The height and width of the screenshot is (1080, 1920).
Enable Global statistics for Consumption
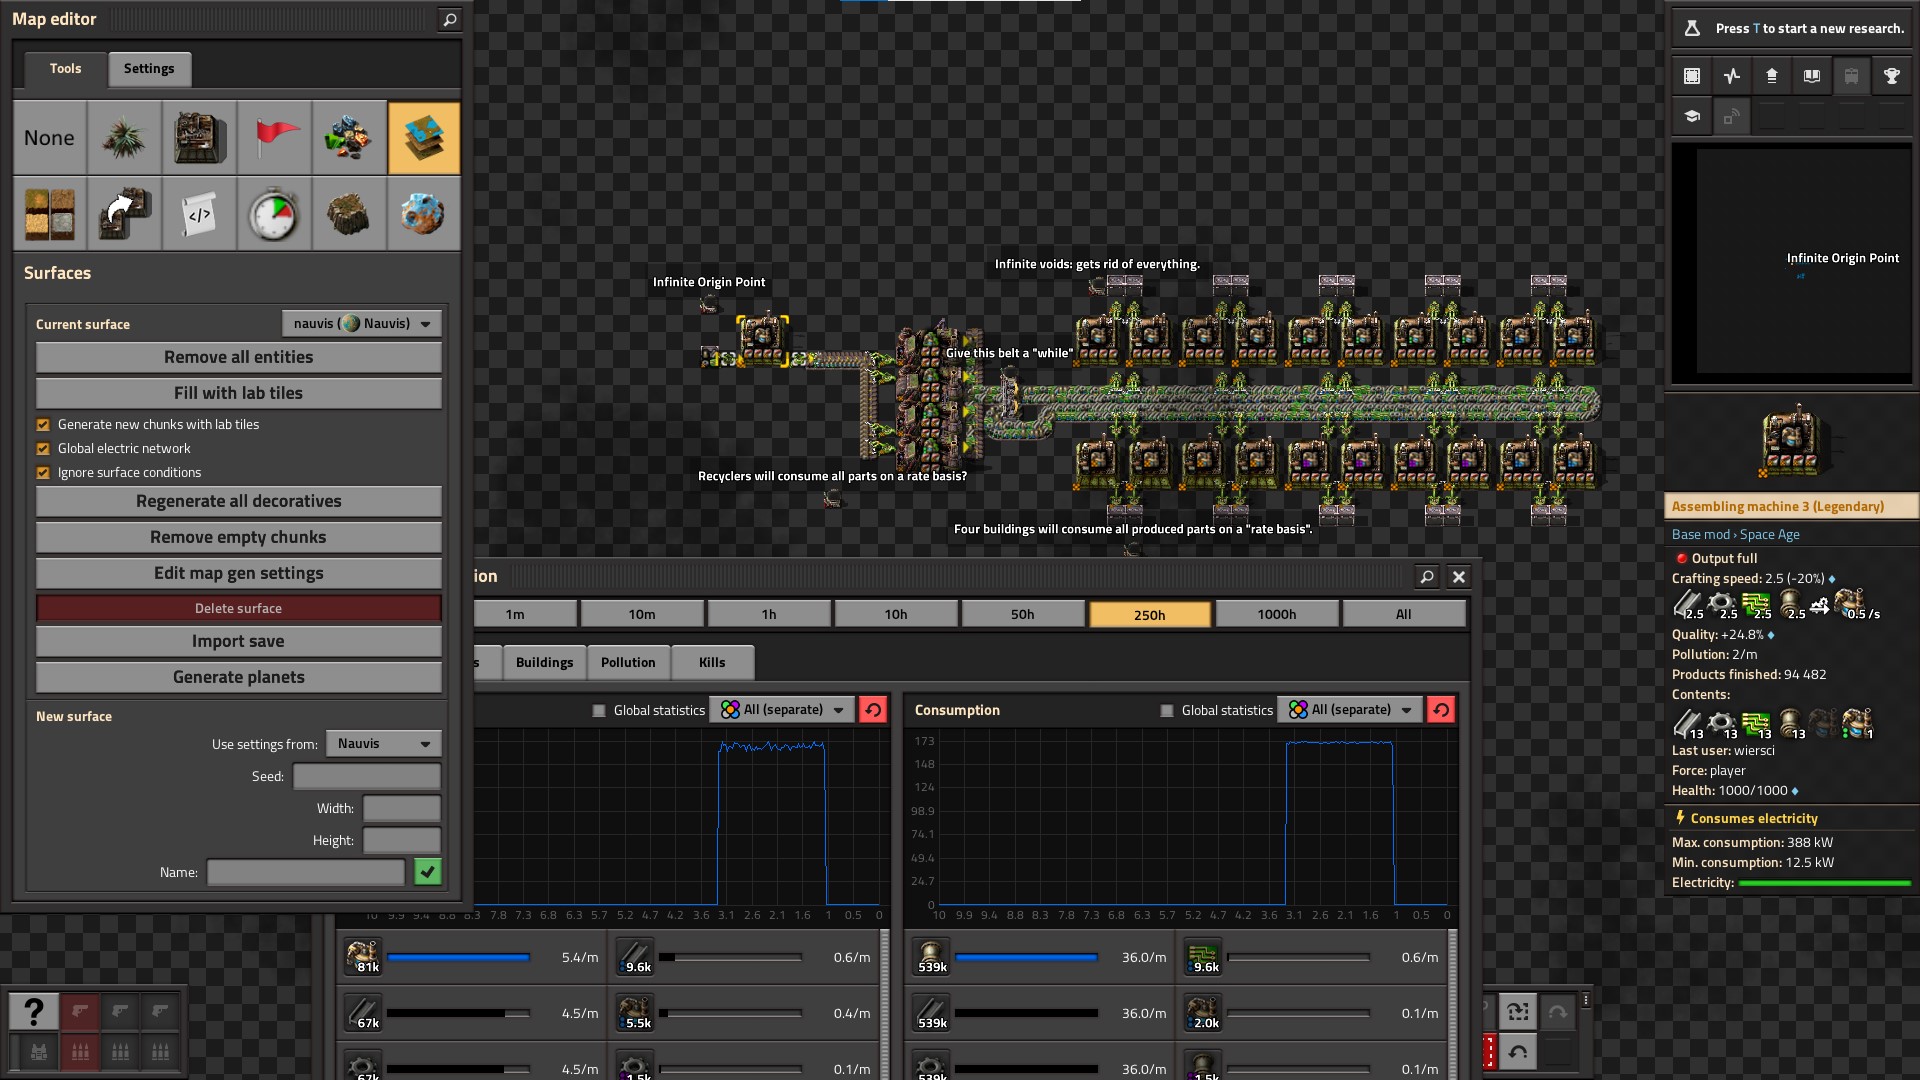point(1167,711)
